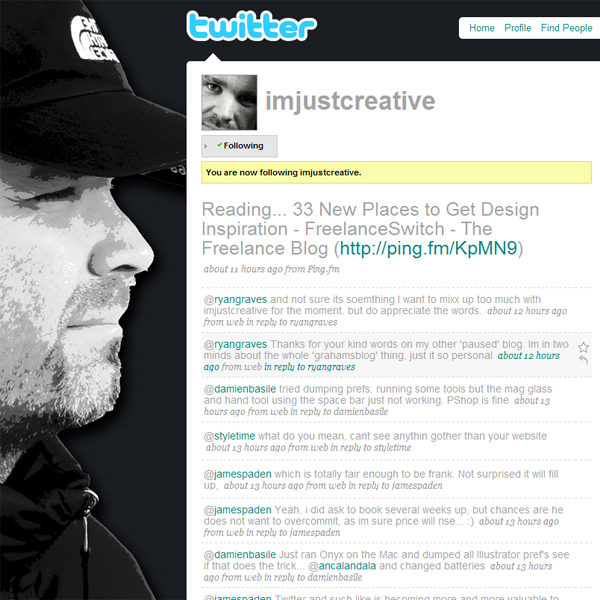The image size is (600, 600).
Task: Open the Home menu item
Action: (482, 28)
